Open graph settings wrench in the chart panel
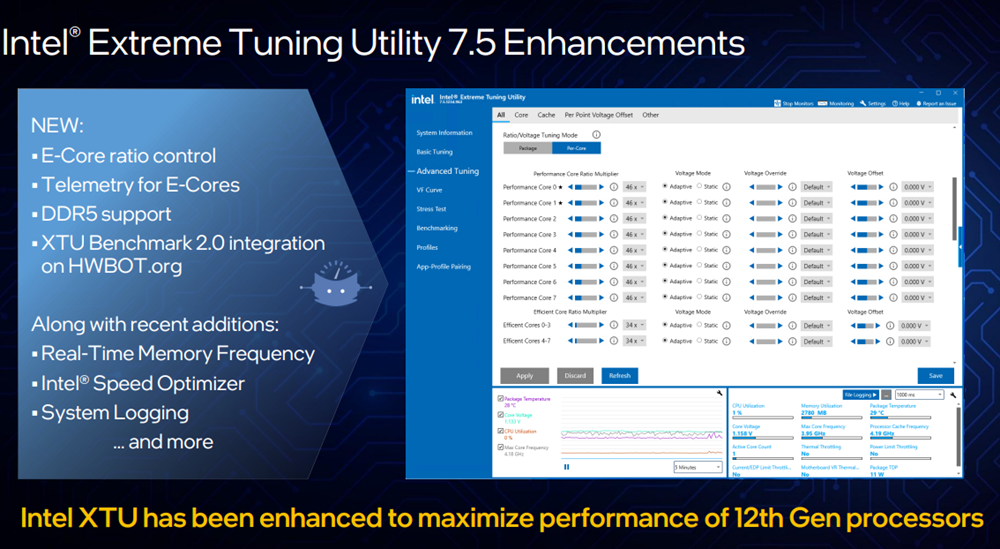This screenshot has height=549, width=1000. 719,393
